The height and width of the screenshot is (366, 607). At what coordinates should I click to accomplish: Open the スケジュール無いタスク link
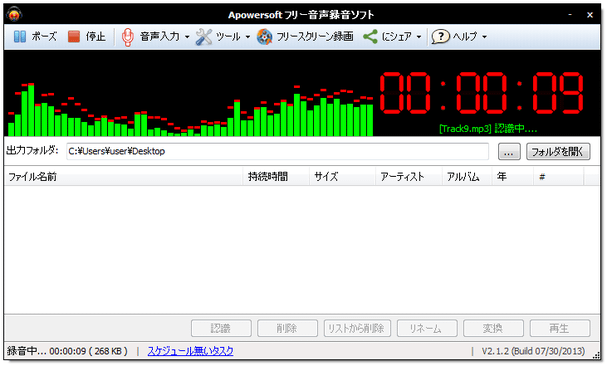190,351
